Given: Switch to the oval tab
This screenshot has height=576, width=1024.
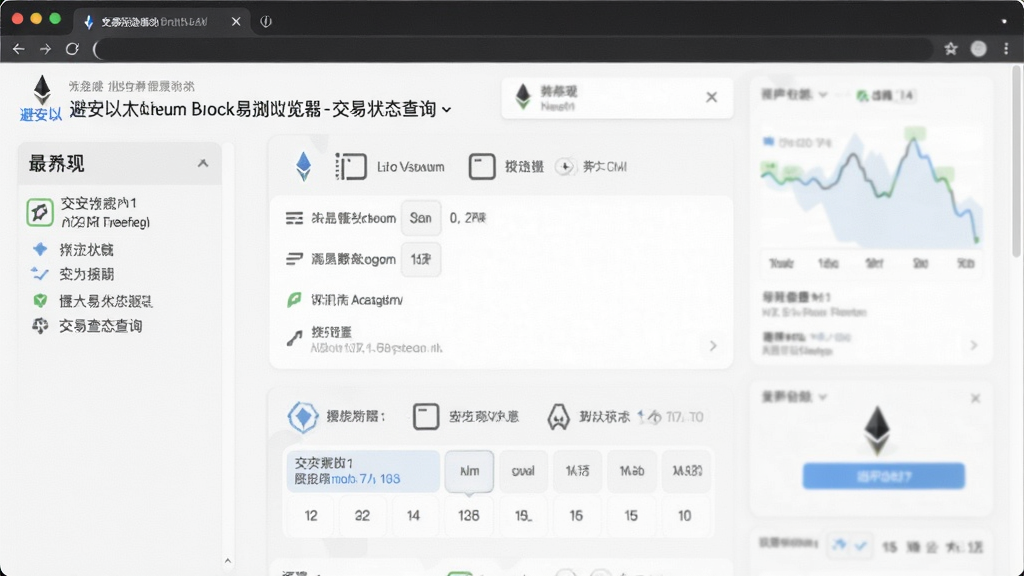Looking at the screenshot, I should coord(523,471).
